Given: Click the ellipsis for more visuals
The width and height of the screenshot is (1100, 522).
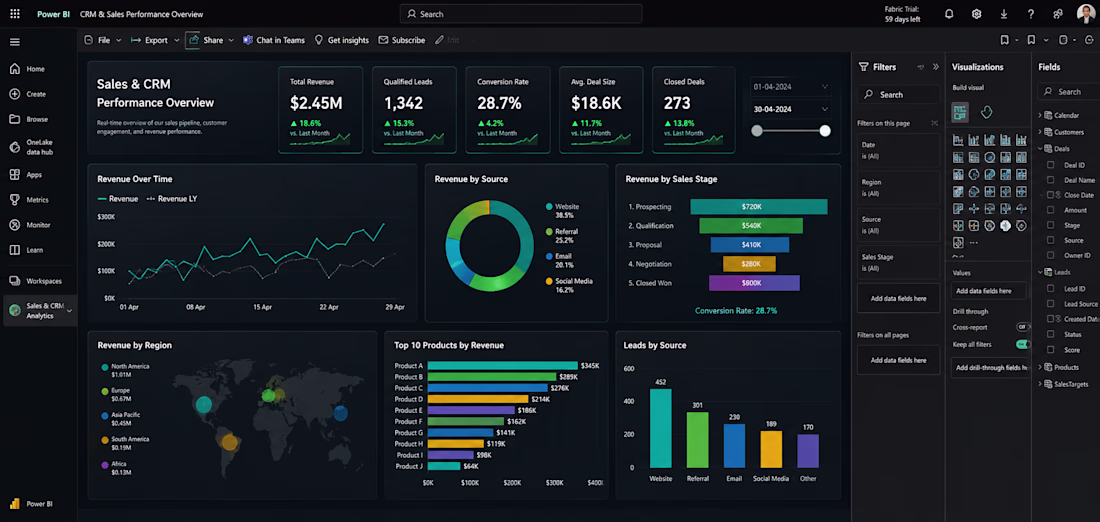Looking at the screenshot, I should pyautogui.click(x=974, y=243).
